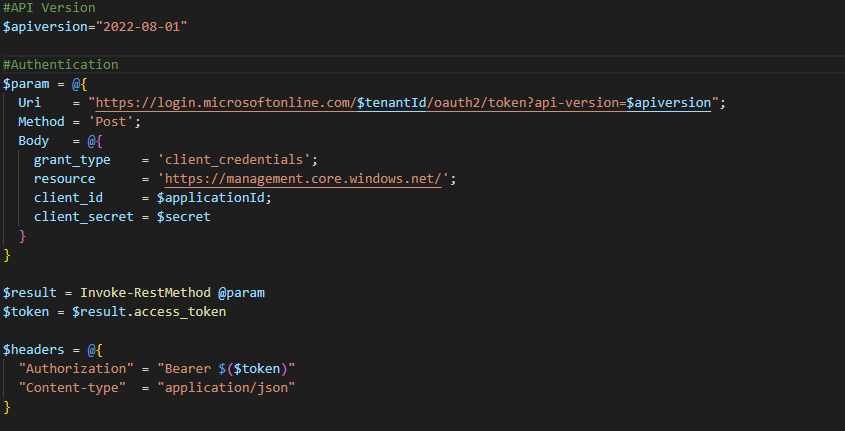Click $apiversion at end of Uri string
Screen dimensions: 845x431
tap(669, 103)
